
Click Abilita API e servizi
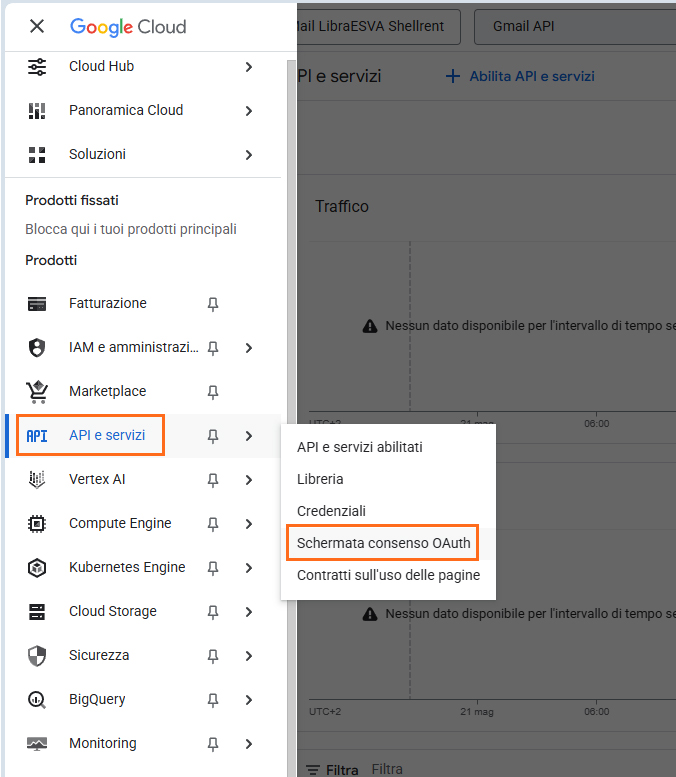(520, 76)
